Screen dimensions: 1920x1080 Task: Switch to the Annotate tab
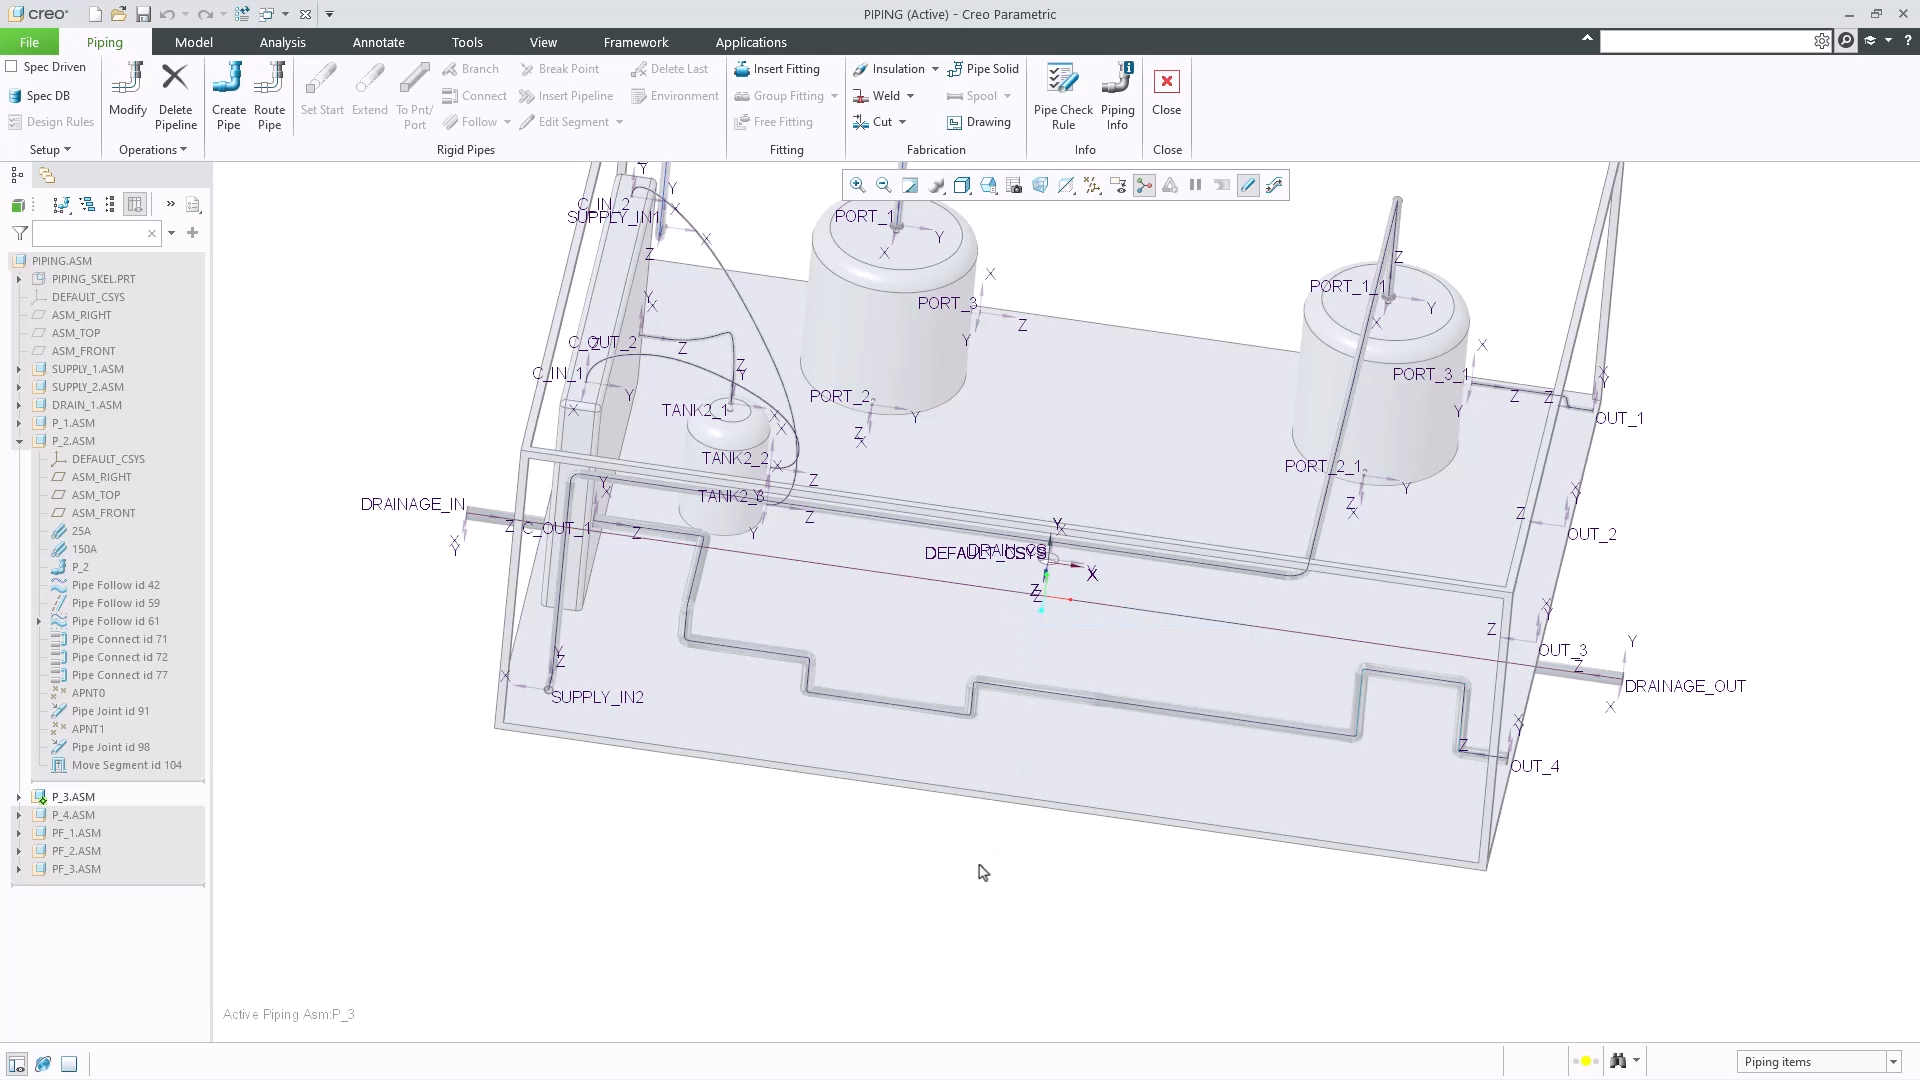click(x=379, y=42)
